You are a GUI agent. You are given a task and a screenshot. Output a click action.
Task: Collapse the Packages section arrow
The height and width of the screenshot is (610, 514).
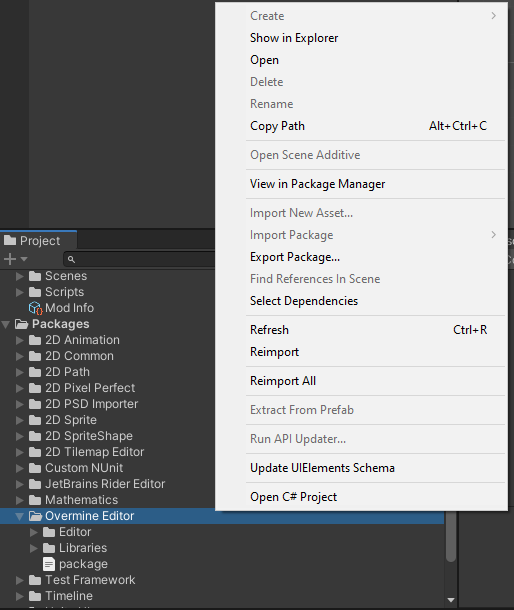[5, 324]
